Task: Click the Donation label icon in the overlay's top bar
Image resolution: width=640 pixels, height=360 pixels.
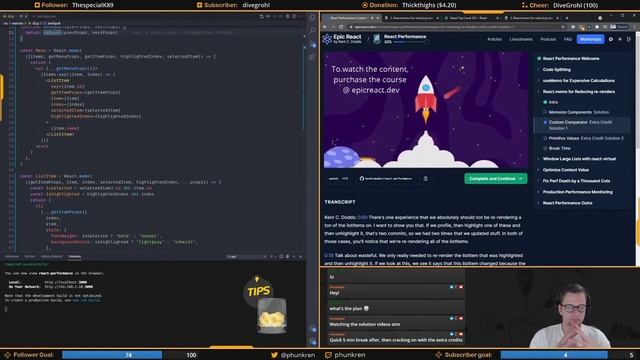Action: point(364,5)
